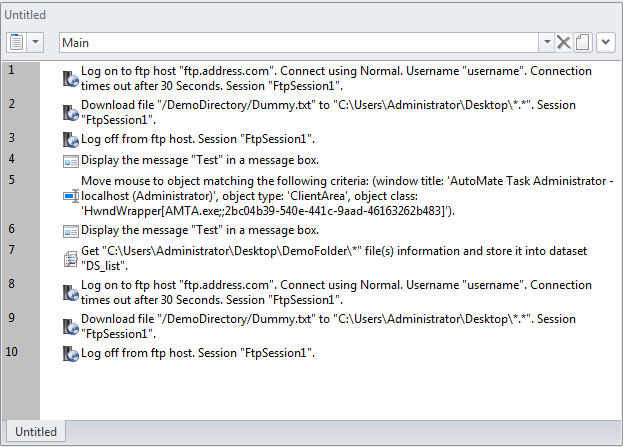Click the task list clipboard icon
The width and height of the screenshot is (623, 447).
pos(17,42)
